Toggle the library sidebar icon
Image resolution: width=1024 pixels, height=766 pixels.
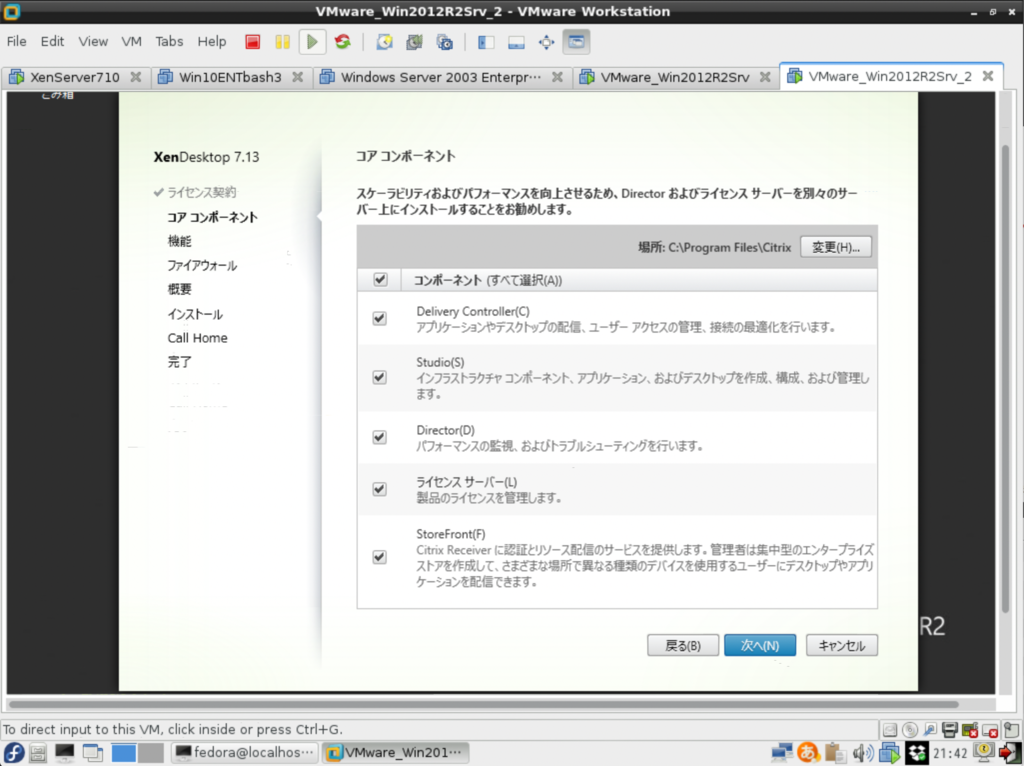coord(486,42)
